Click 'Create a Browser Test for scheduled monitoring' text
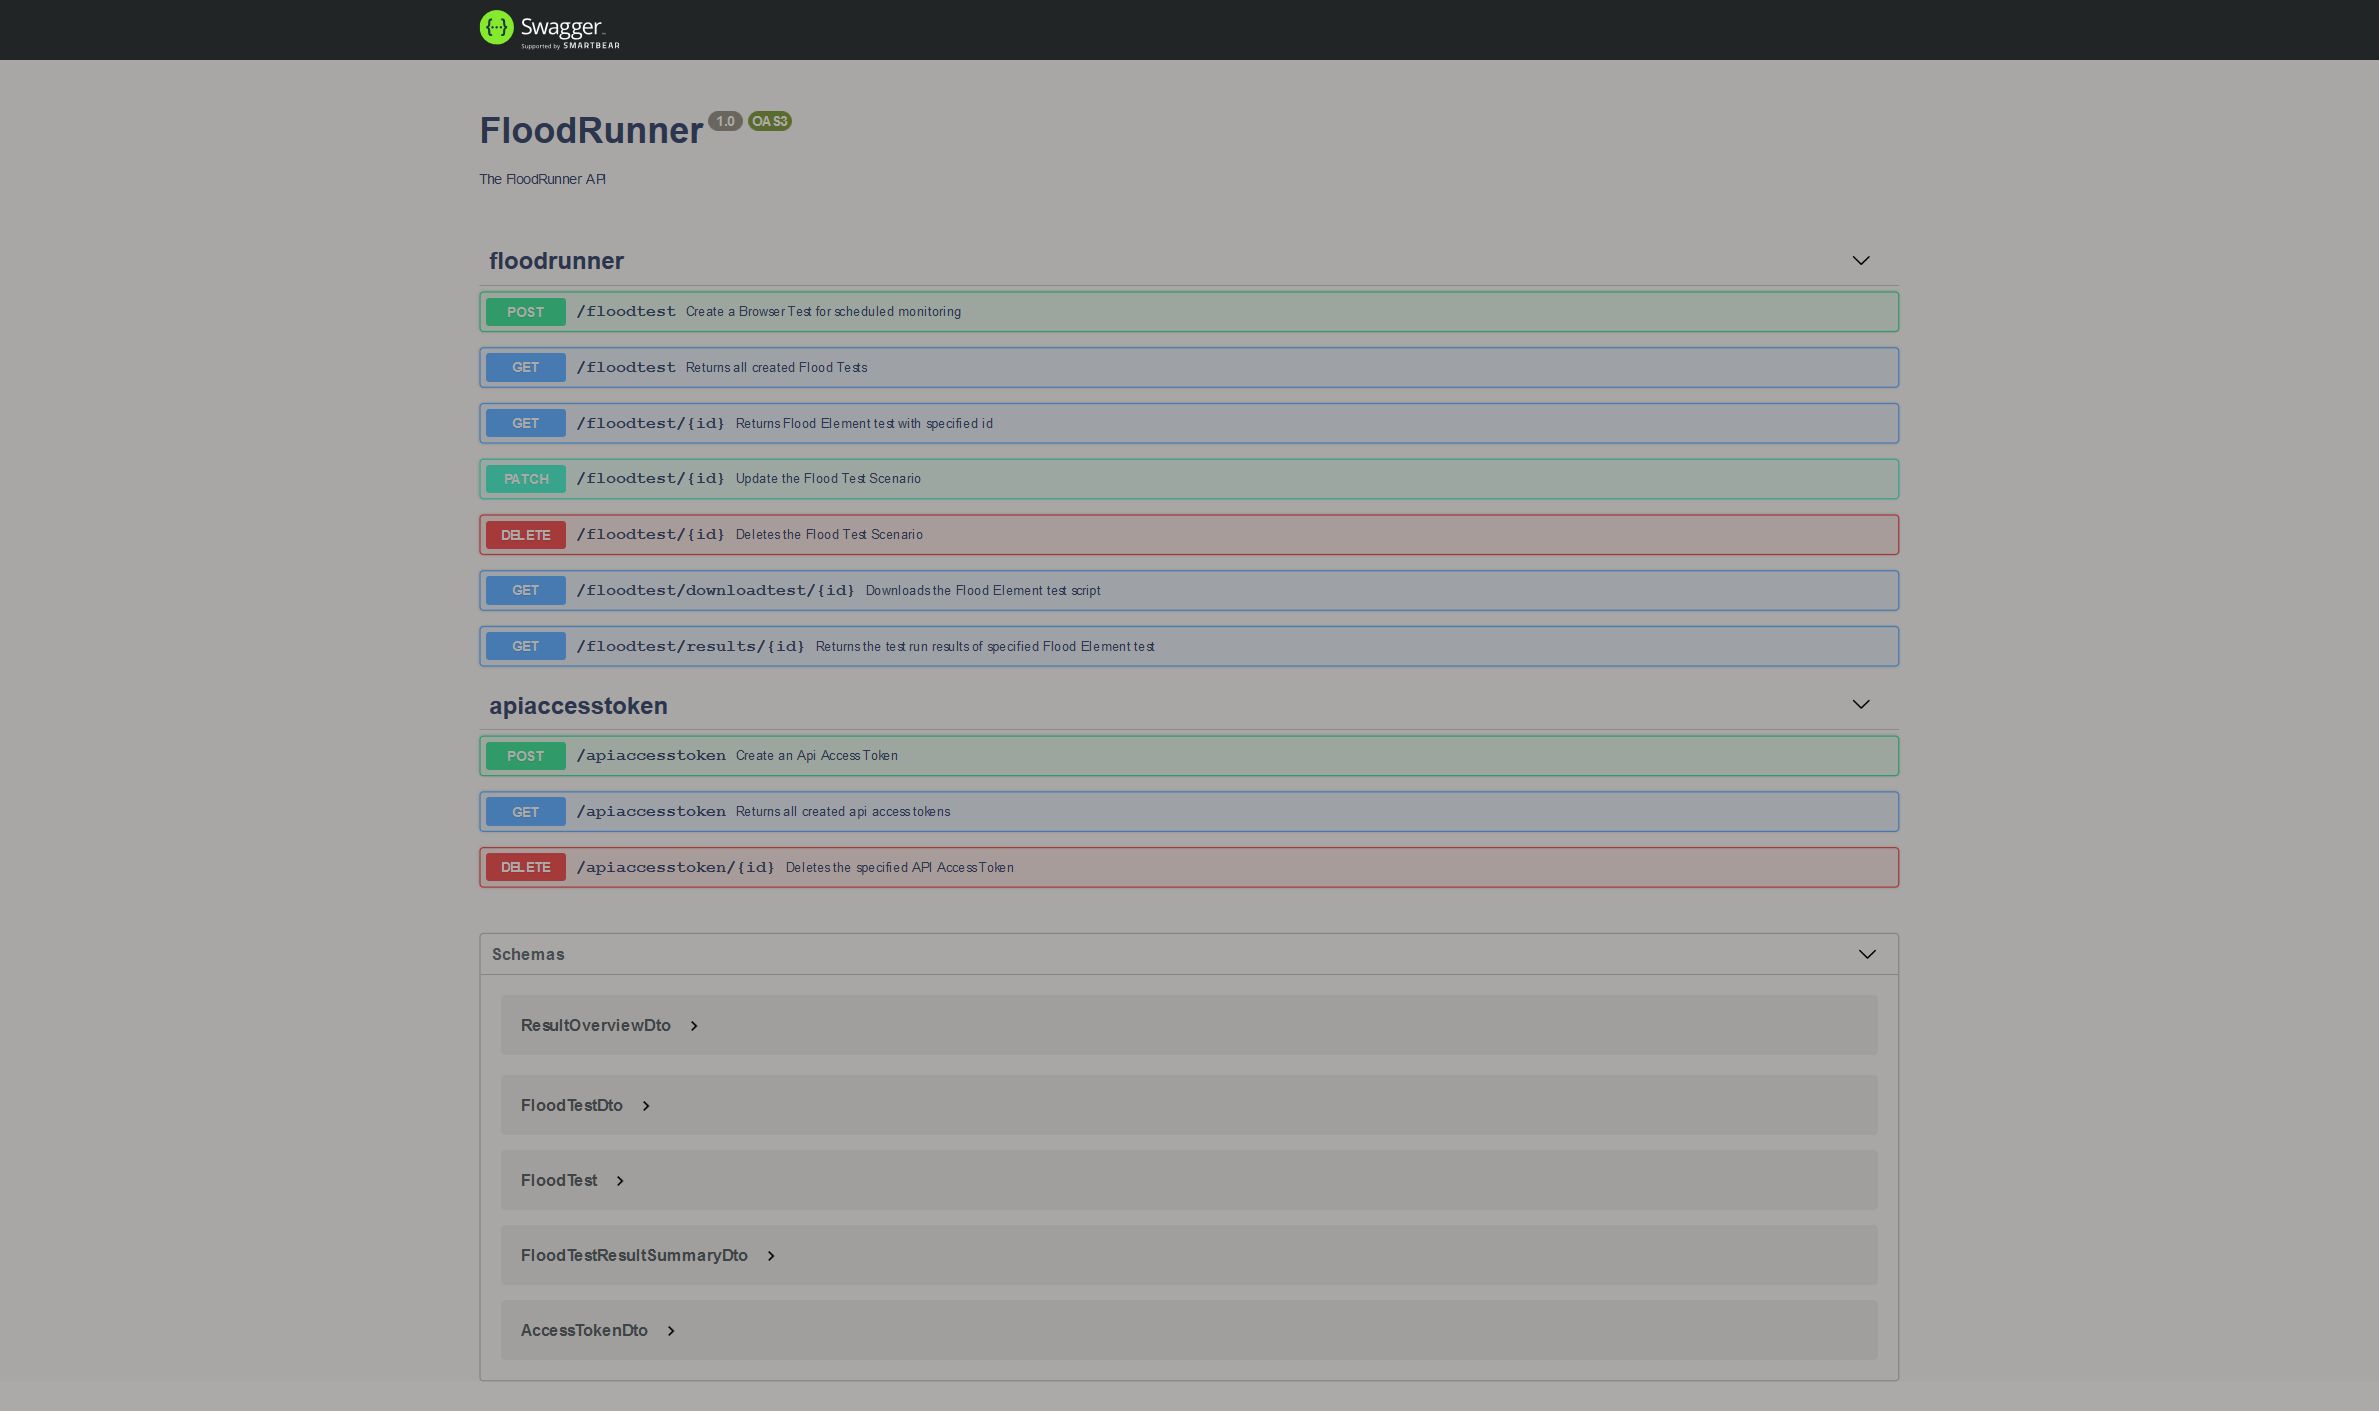Viewport: 2379px width, 1411px height. coord(823,312)
